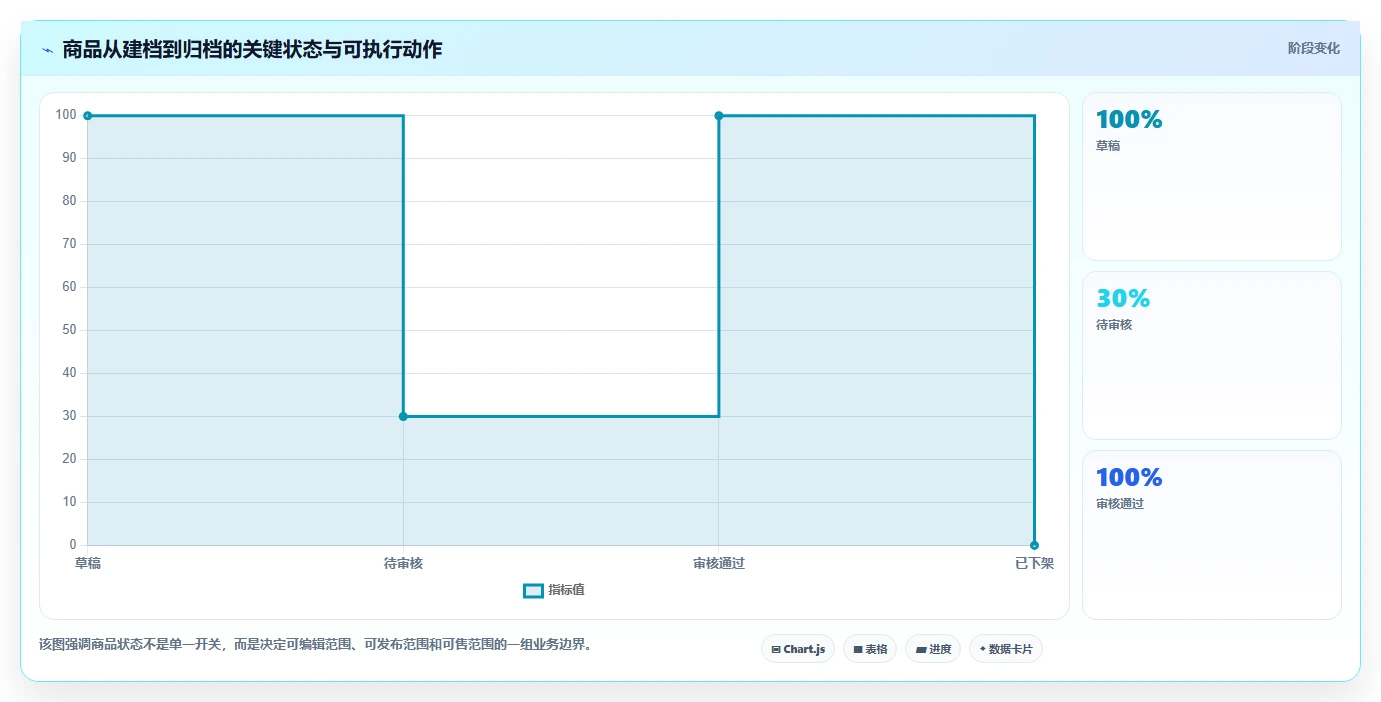Click the title 商品从建档到归档的关键状态与可执行动作

[x=252, y=49]
